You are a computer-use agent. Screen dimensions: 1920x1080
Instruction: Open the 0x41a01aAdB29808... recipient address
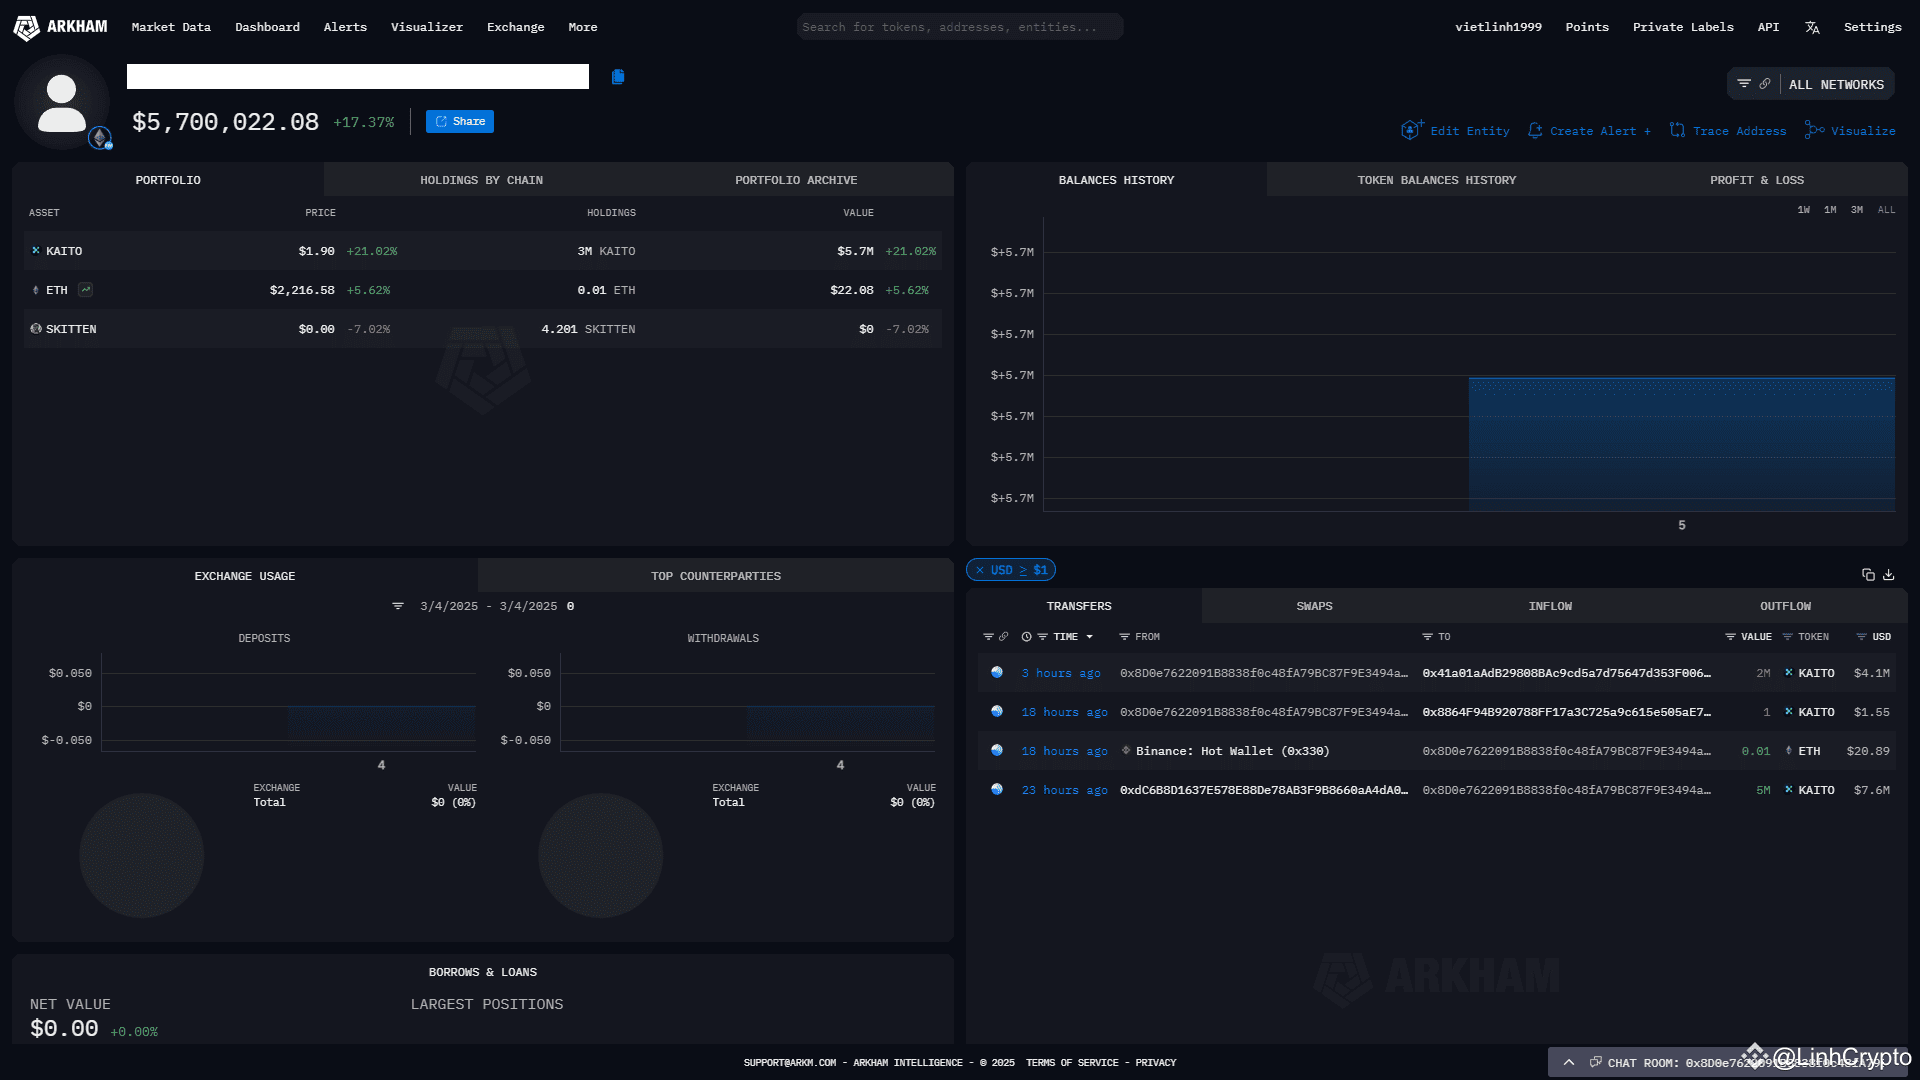click(x=1566, y=673)
